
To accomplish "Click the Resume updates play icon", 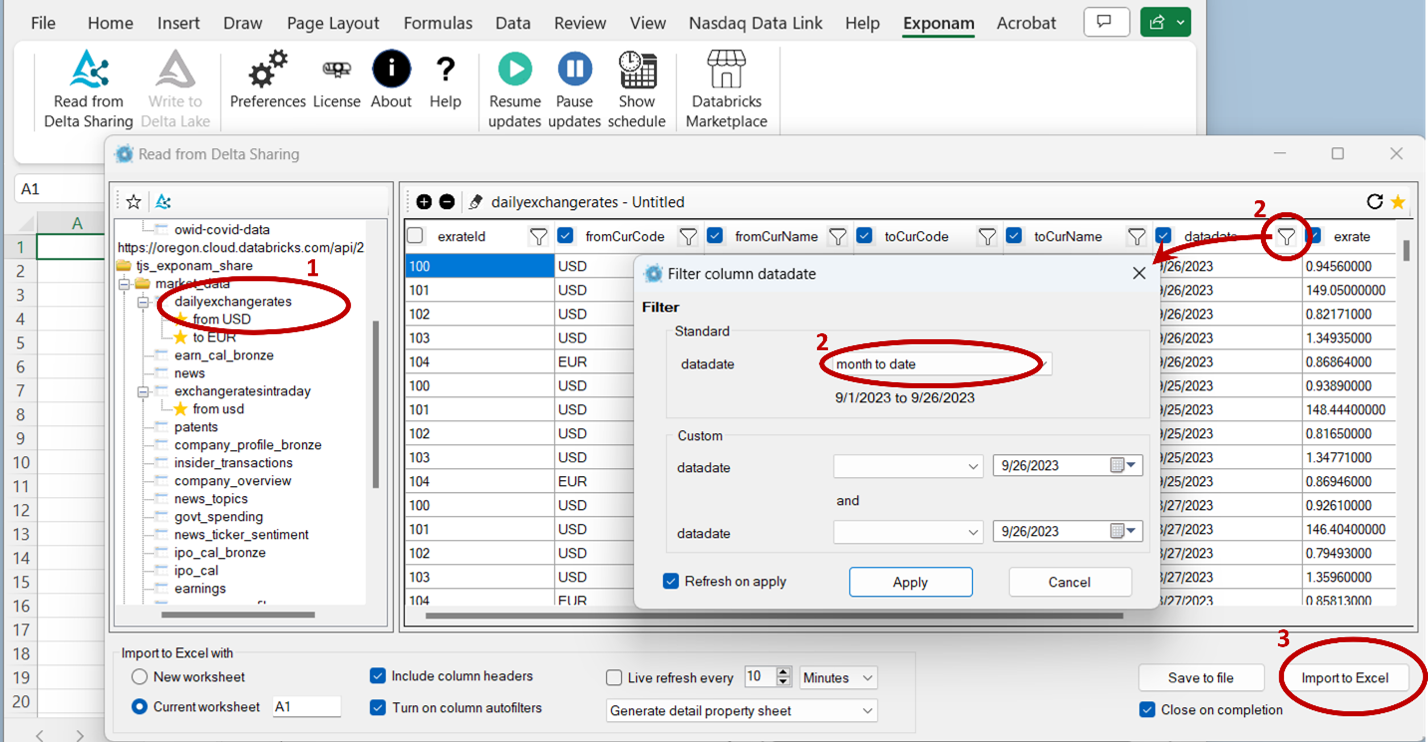I will (515, 69).
